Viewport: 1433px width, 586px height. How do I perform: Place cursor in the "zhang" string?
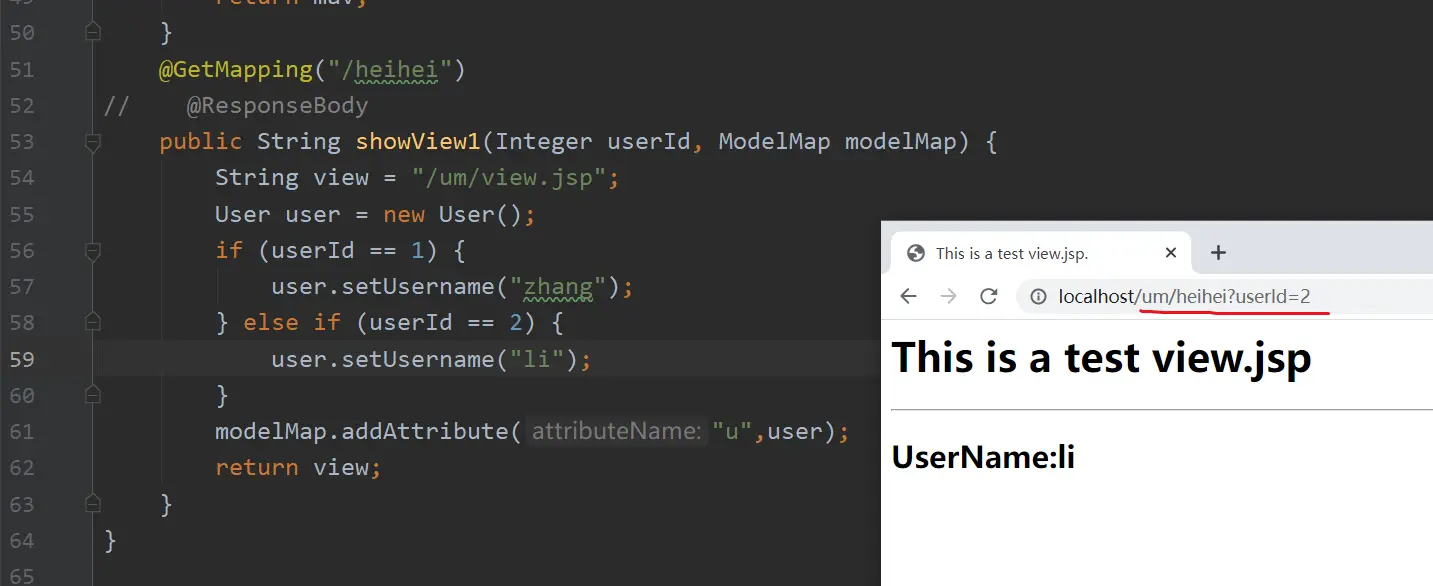(558, 287)
